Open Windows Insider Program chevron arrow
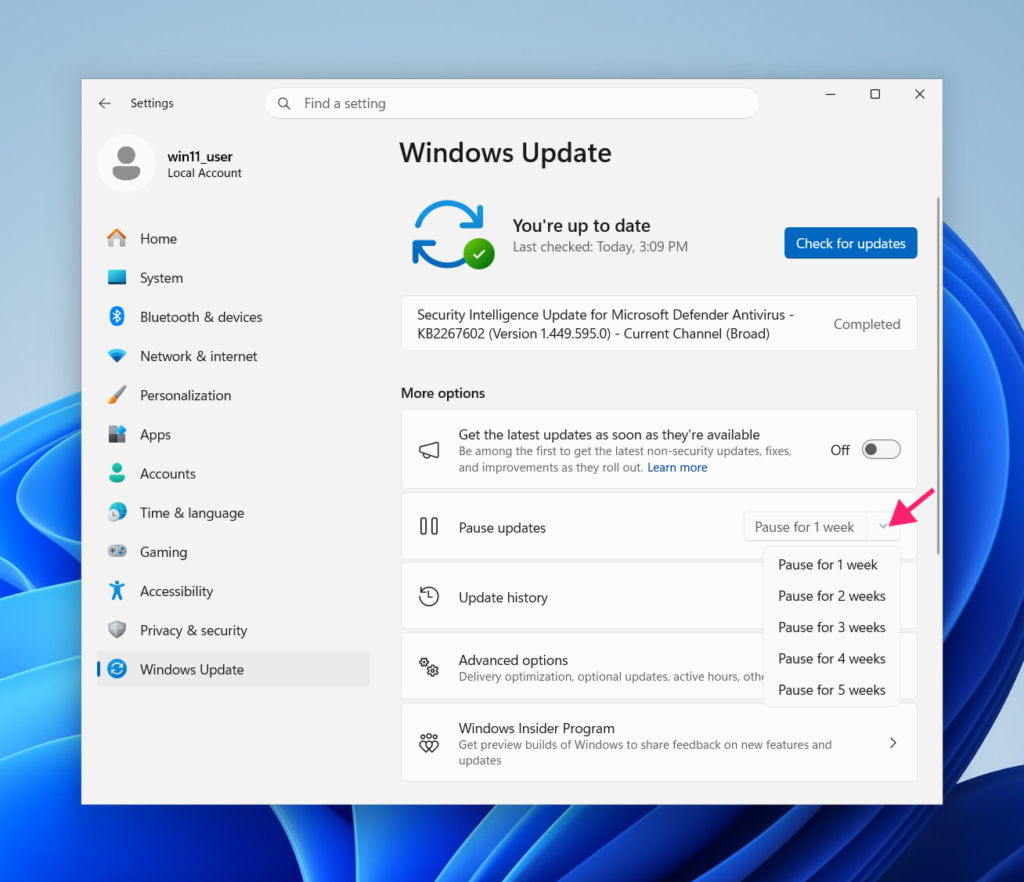The width and height of the screenshot is (1024, 882). [893, 743]
